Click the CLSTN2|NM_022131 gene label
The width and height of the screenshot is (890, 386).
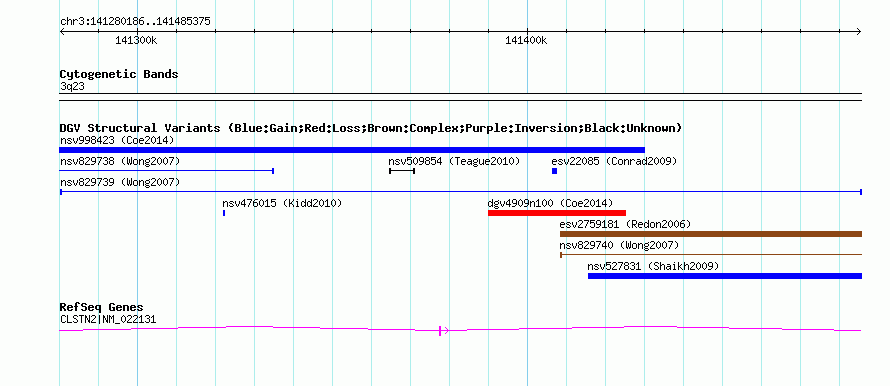point(108,320)
